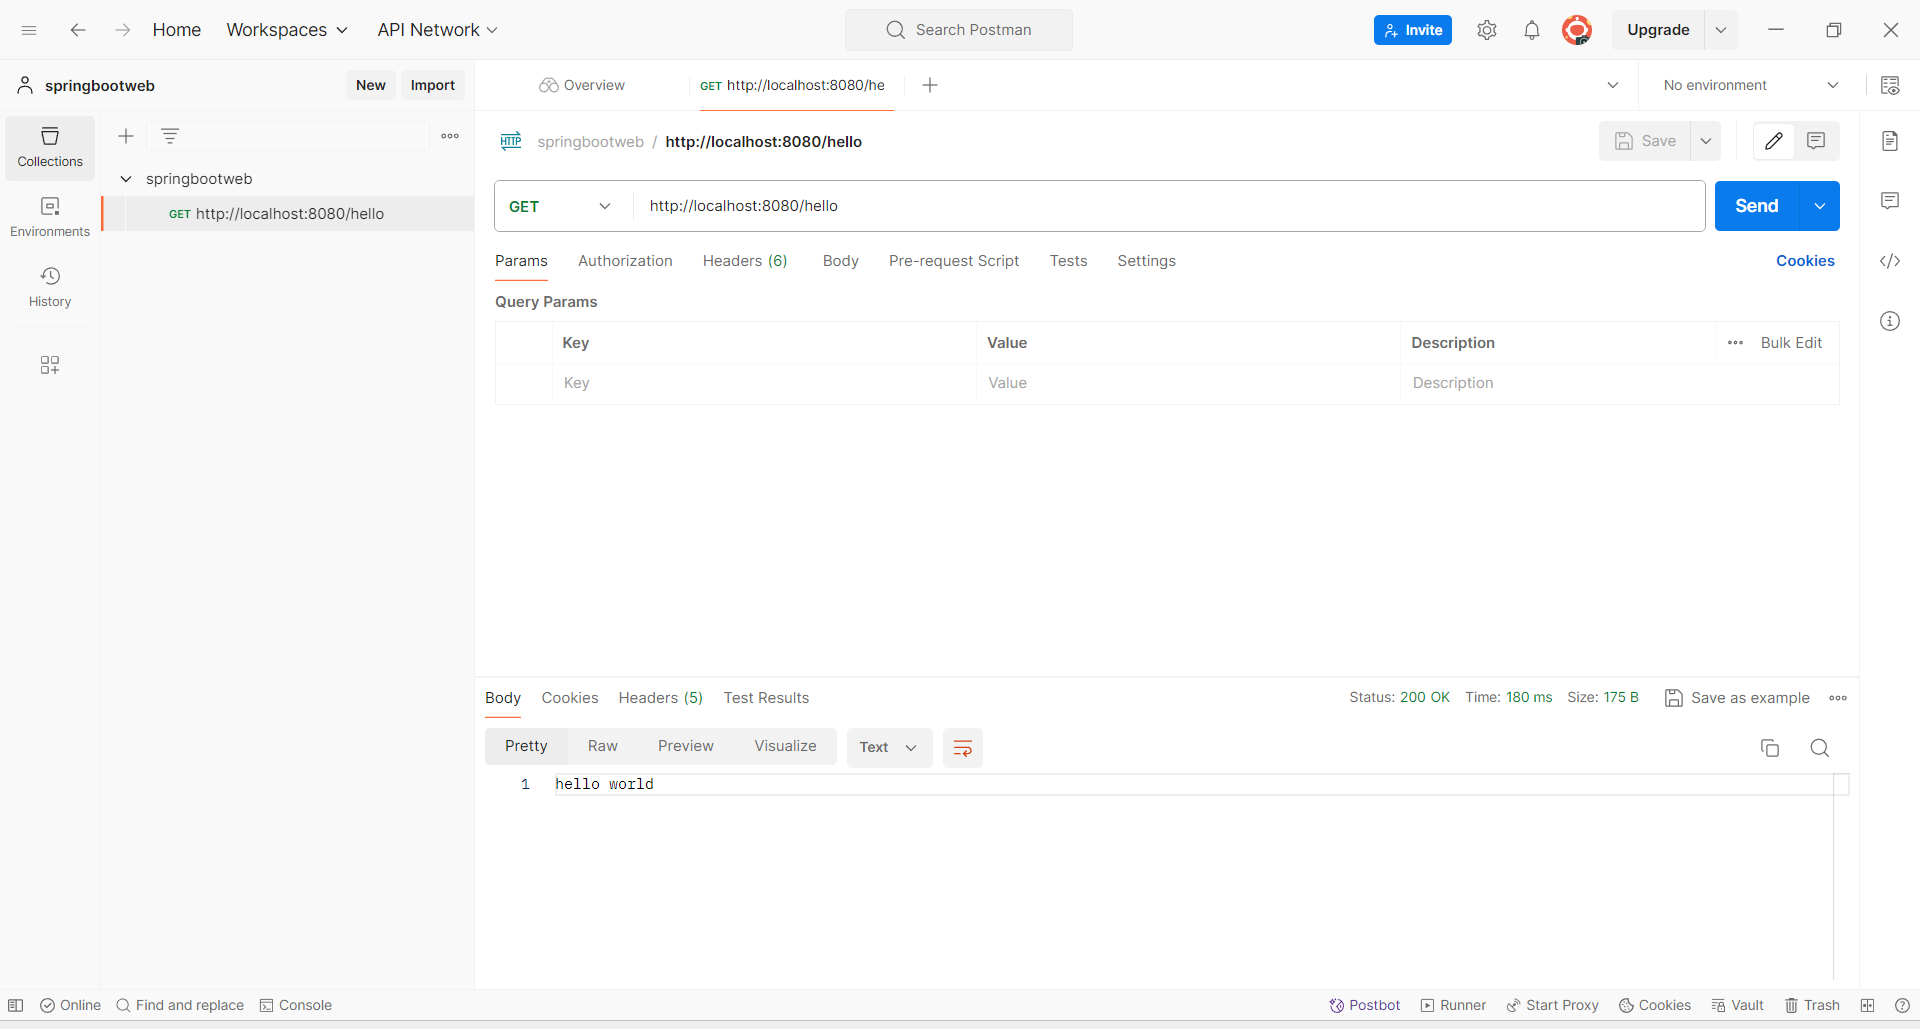Open the hamburger menu icon
The width and height of the screenshot is (1920, 1029).
(29, 30)
